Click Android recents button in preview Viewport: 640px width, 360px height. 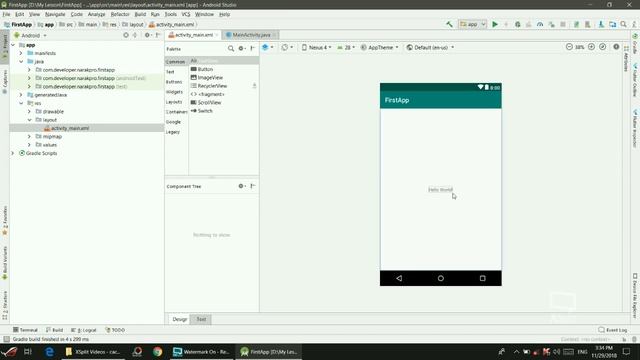click(482, 278)
